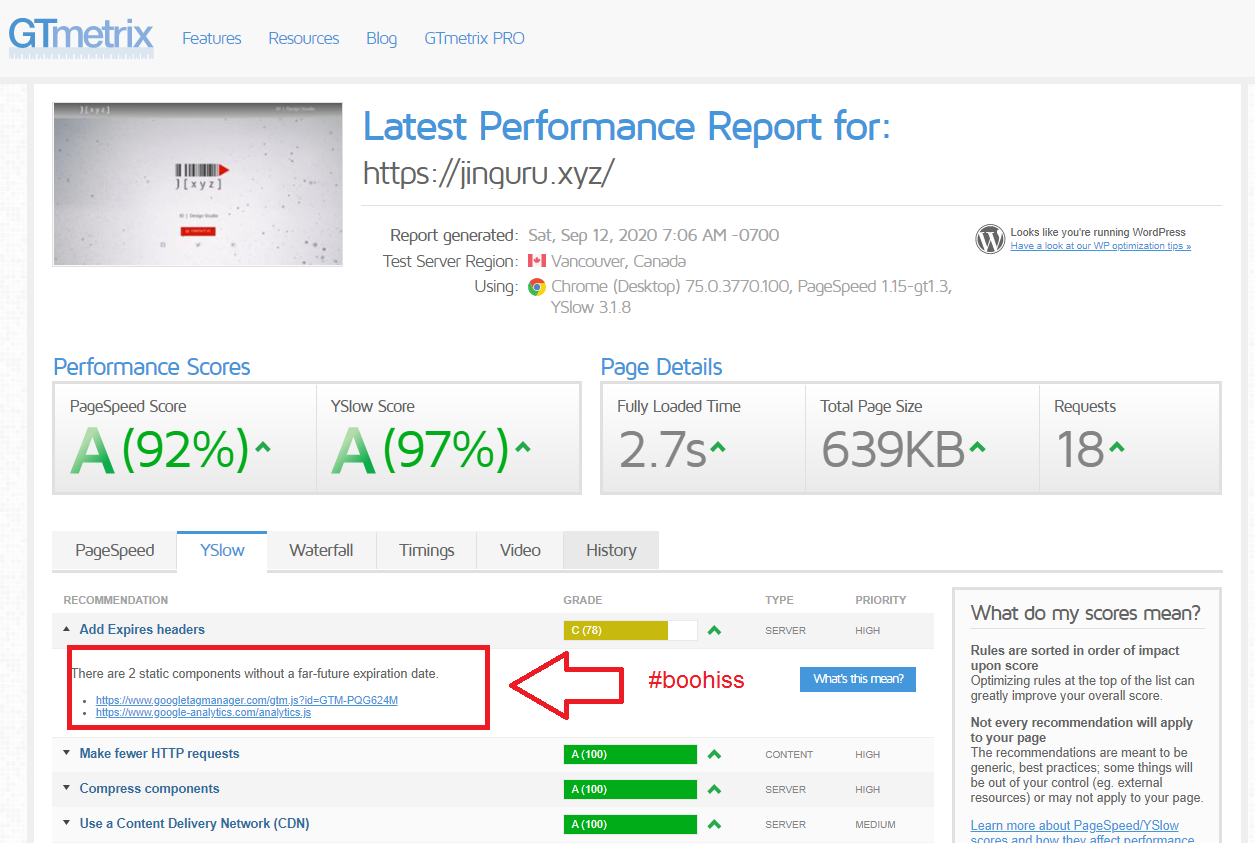This screenshot has width=1255, height=843.
Task: Open the Timings tab
Action: pos(426,550)
